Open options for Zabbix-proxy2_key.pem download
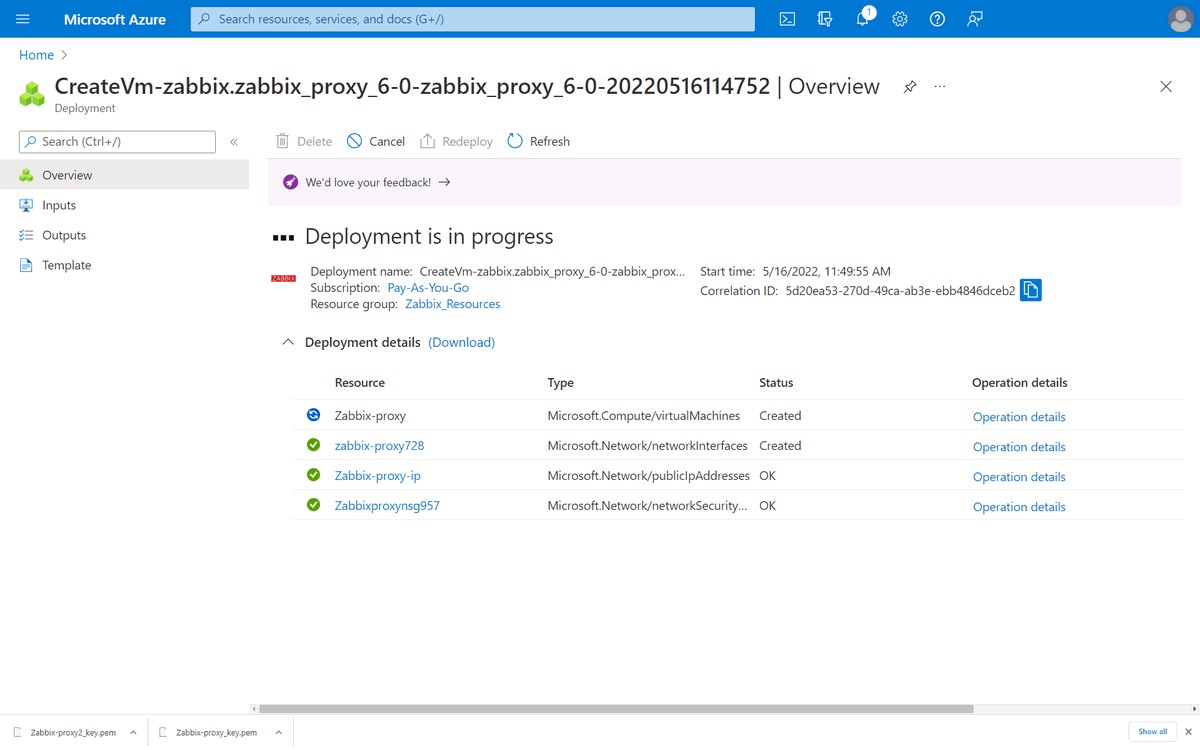This screenshot has width=1200, height=750. [133, 733]
